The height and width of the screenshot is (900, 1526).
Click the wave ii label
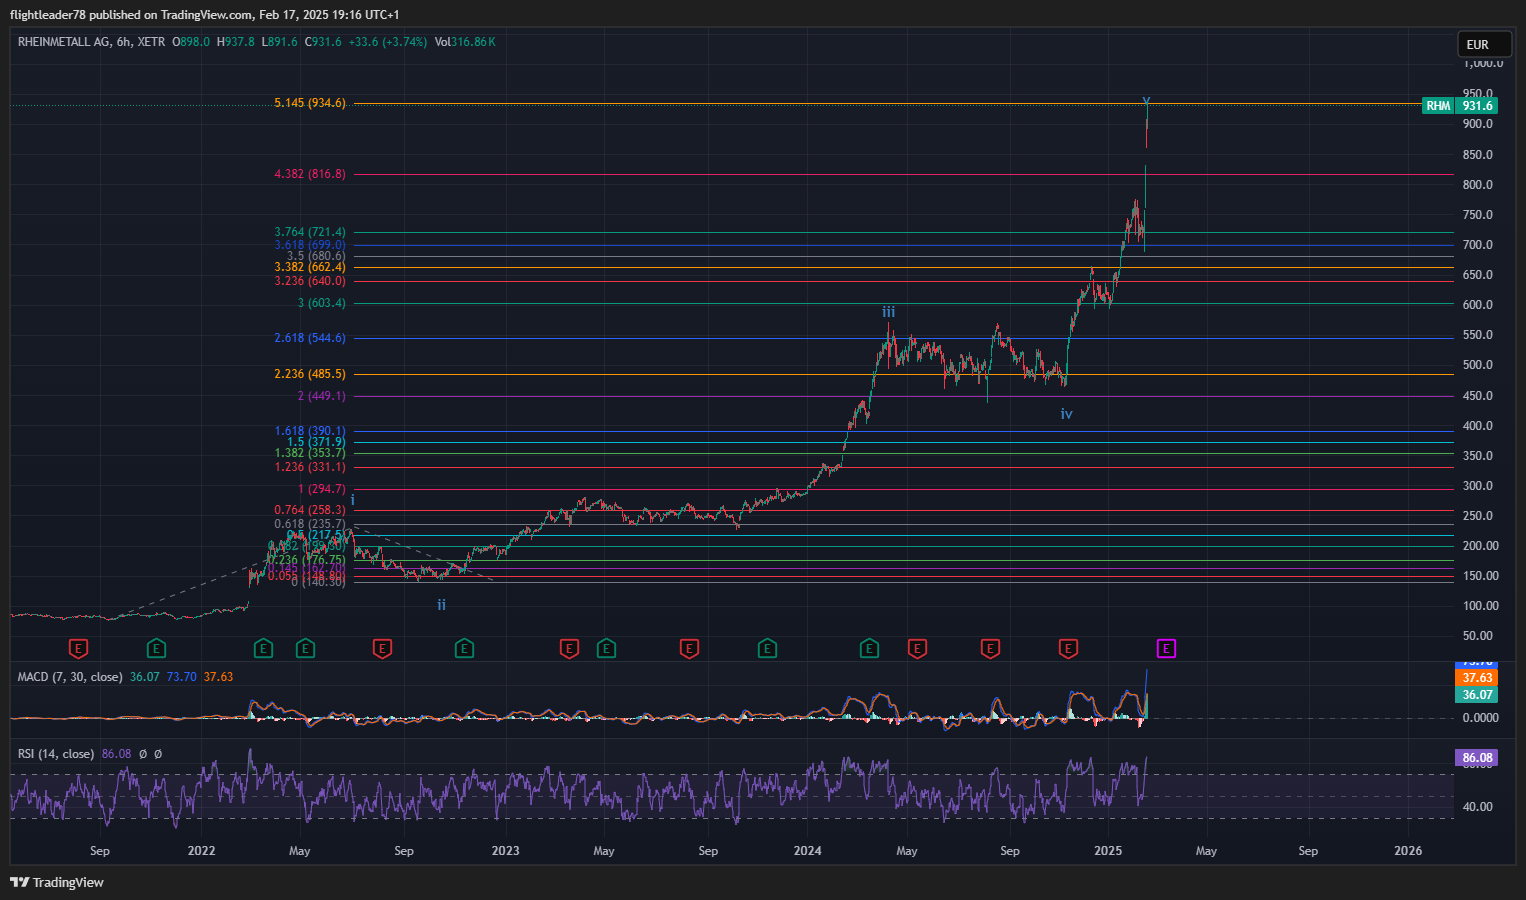441,604
